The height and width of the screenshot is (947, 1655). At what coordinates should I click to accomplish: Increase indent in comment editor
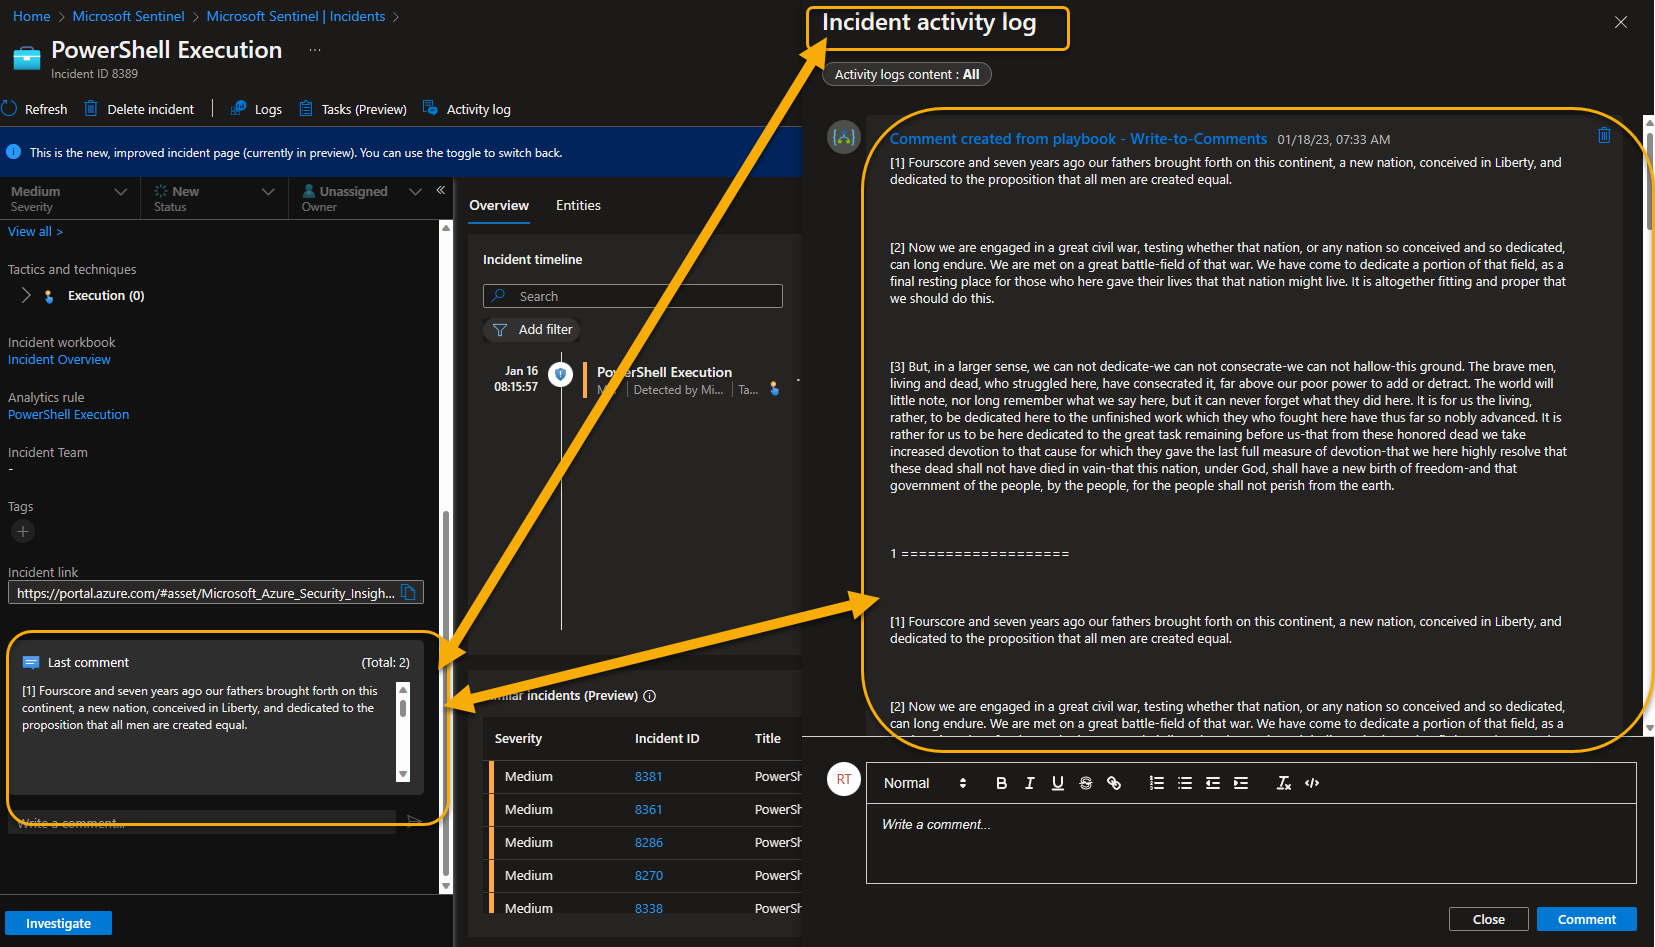pos(1240,783)
